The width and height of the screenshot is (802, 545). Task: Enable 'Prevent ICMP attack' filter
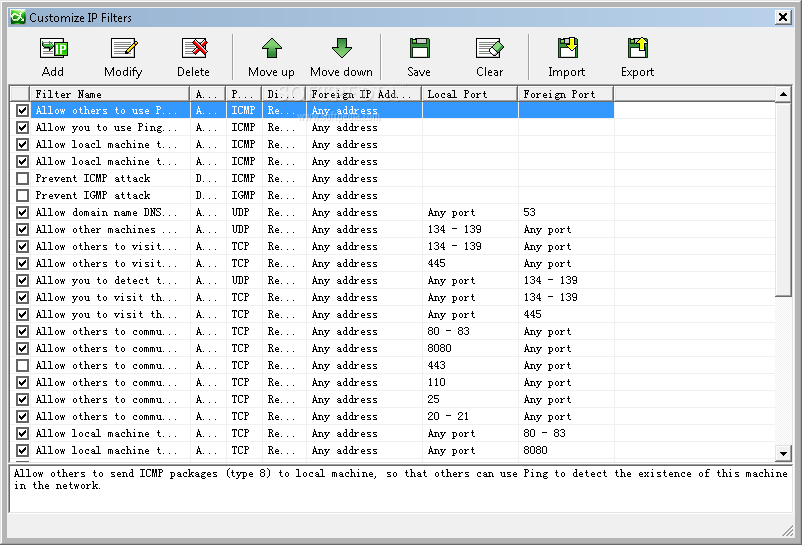(x=22, y=178)
